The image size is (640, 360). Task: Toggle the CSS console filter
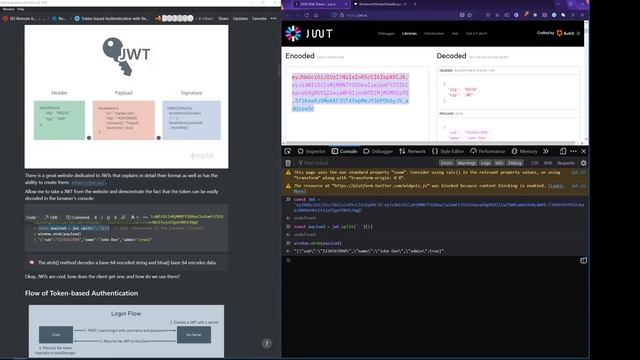pyautogui.click(x=534, y=163)
